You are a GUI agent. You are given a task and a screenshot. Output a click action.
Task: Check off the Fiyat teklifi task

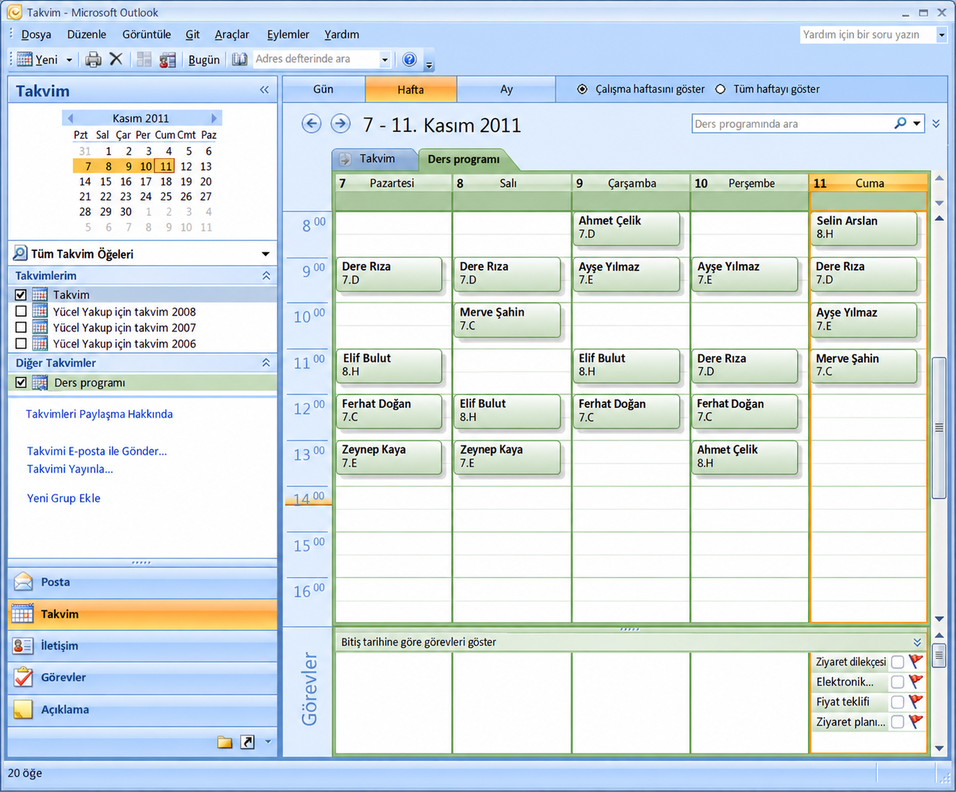(897, 702)
